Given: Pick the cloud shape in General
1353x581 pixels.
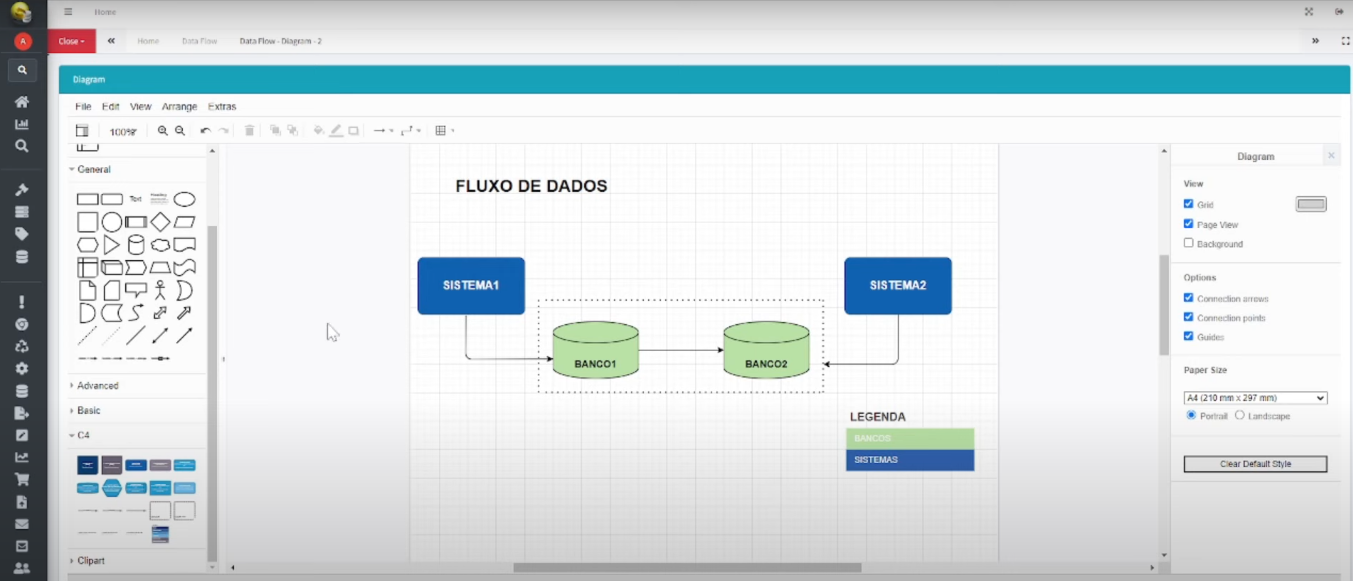Looking at the screenshot, I should [160, 245].
